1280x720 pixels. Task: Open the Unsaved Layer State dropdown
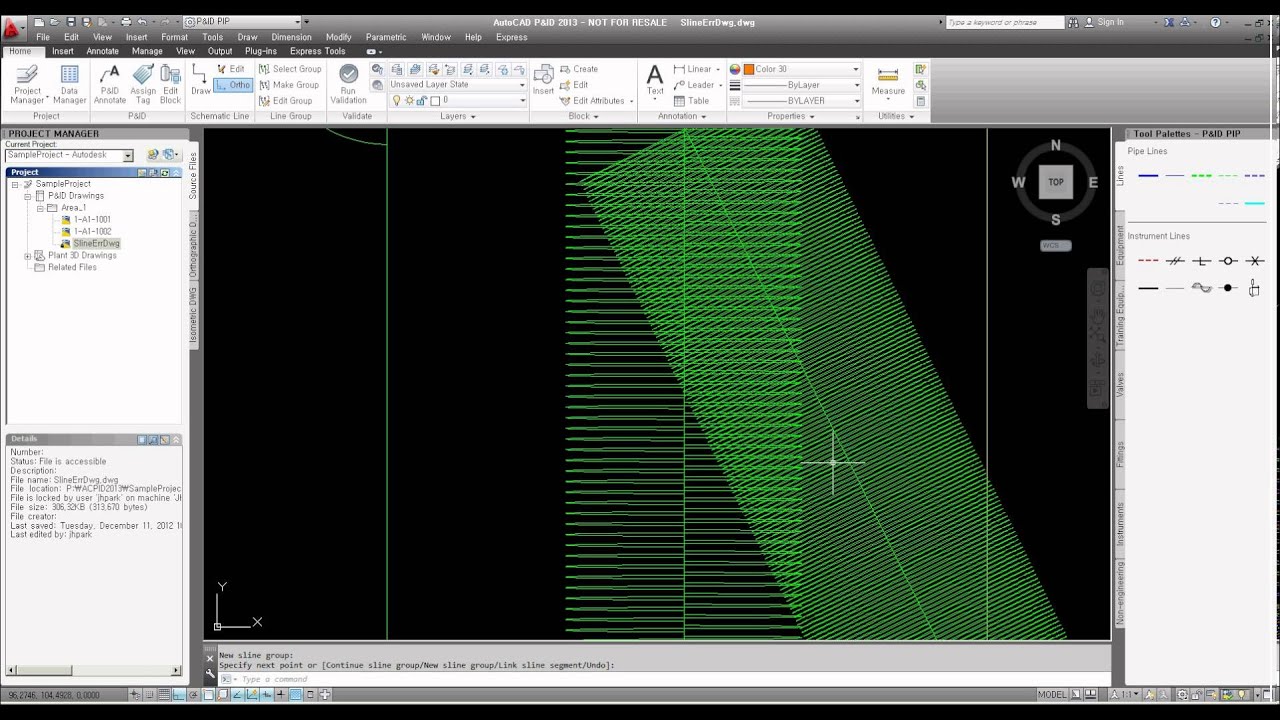coord(457,85)
